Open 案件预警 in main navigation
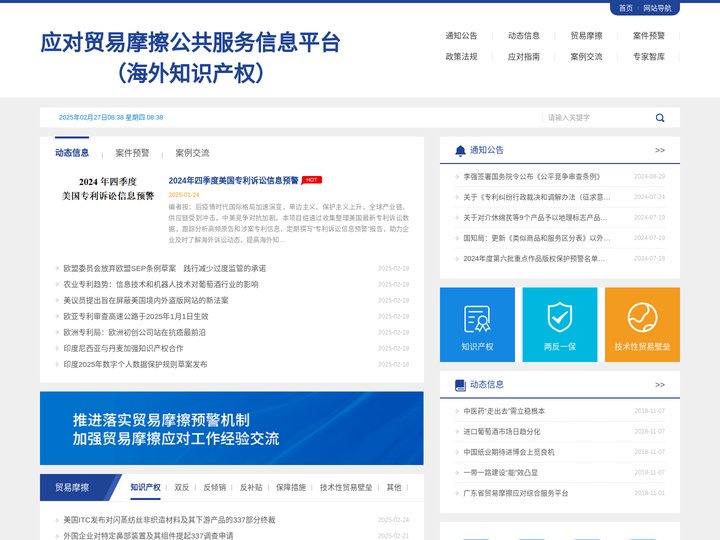Image resolution: width=720 pixels, height=540 pixels. [x=648, y=35]
